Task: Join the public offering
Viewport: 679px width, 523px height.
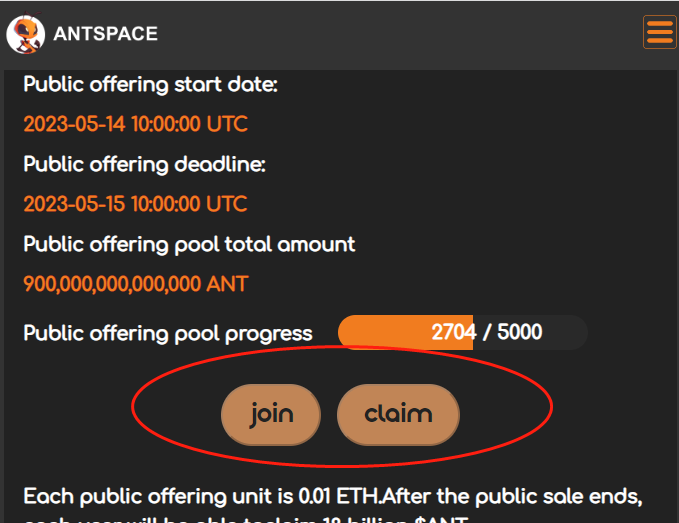Action: tap(271, 414)
